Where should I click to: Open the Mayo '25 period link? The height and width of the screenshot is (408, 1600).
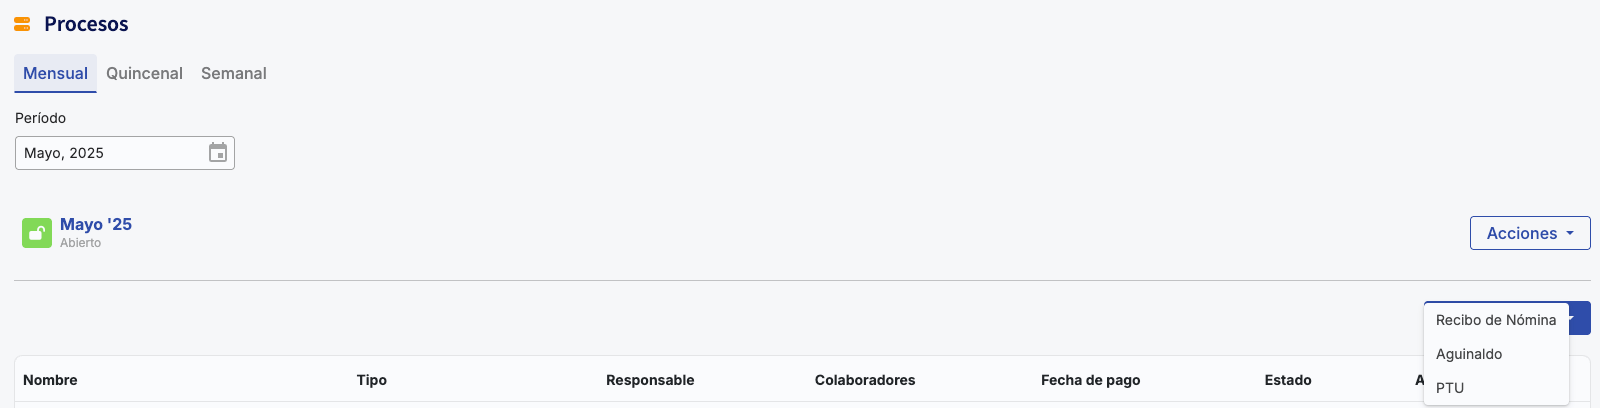(96, 224)
